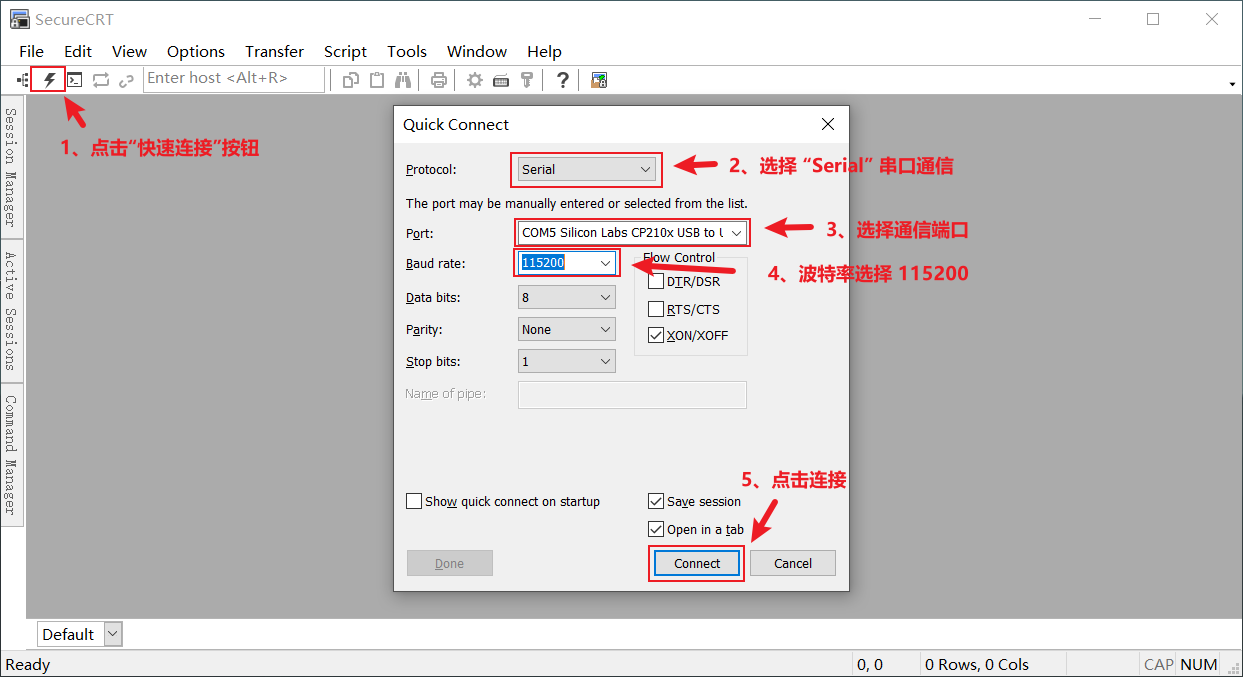Viewport: 1243px width, 677px height.
Task: Click the SecureCRT title bar app icon
Action: point(19,19)
